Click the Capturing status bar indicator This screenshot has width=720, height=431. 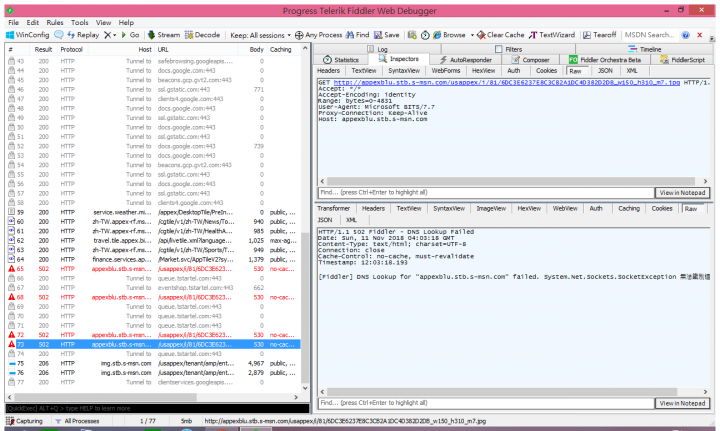pyautogui.click(x=24, y=421)
